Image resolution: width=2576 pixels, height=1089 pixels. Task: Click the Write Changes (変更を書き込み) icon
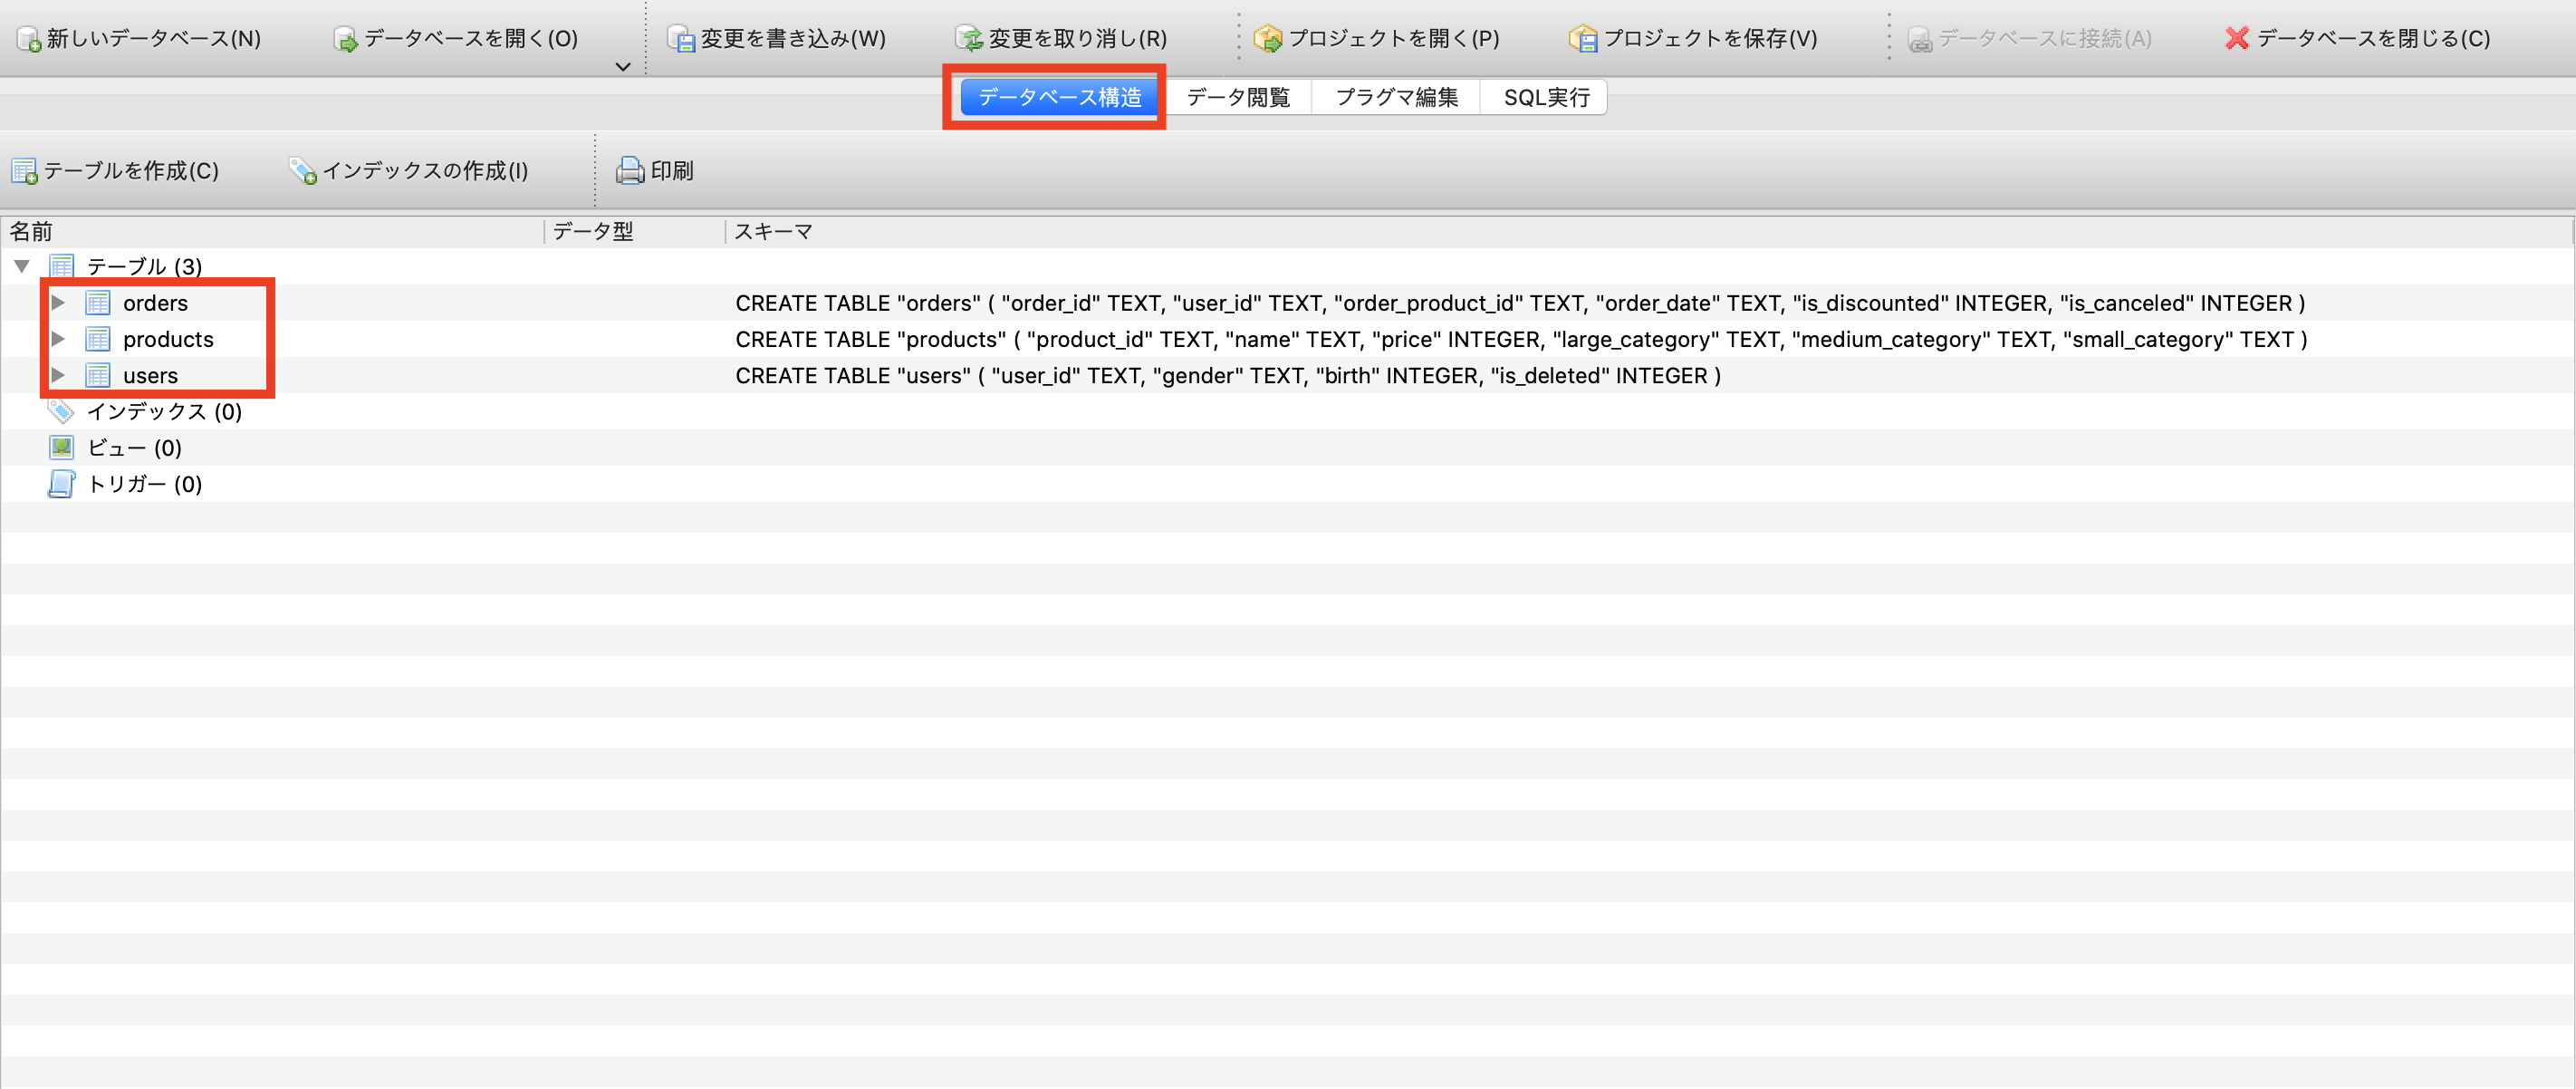tap(682, 39)
